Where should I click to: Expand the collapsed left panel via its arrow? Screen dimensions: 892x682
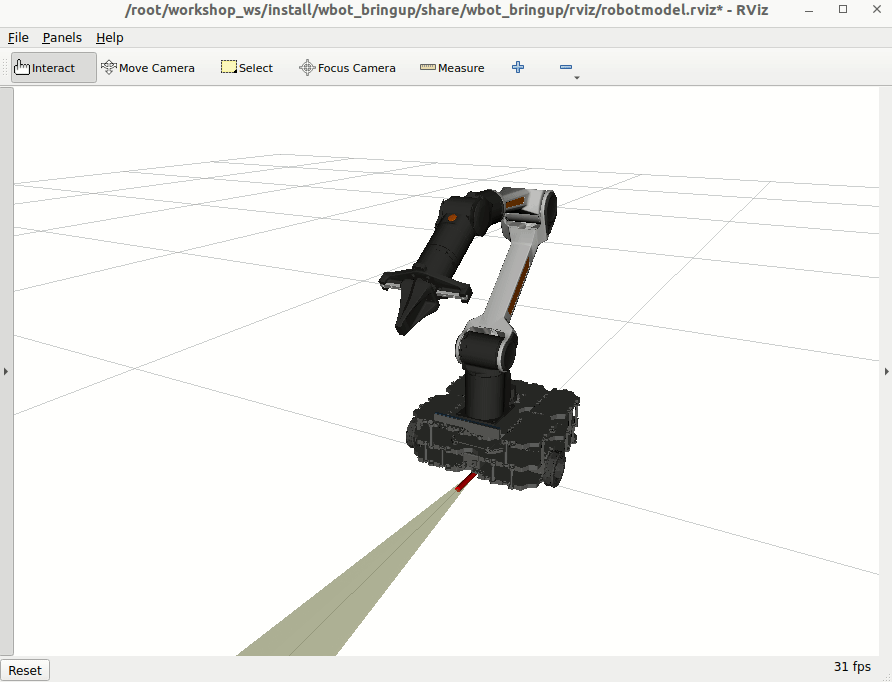(x=5, y=371)
